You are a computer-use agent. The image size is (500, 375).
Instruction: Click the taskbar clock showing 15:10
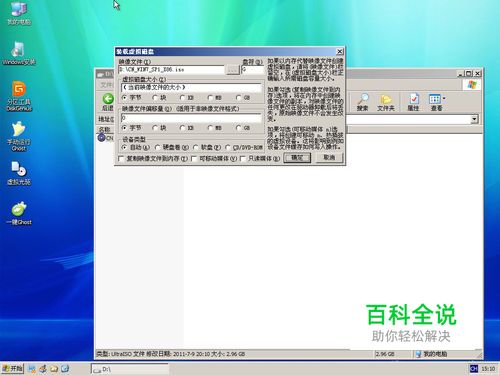point(488,369)
